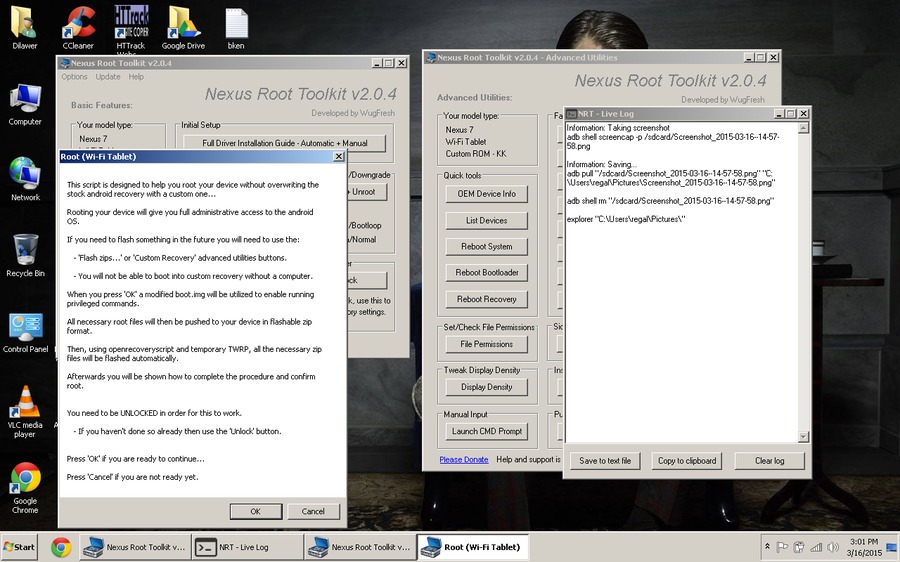Click Full Driver Installation Guide button
The image size is (900, 562).
(x=285, y=143)
